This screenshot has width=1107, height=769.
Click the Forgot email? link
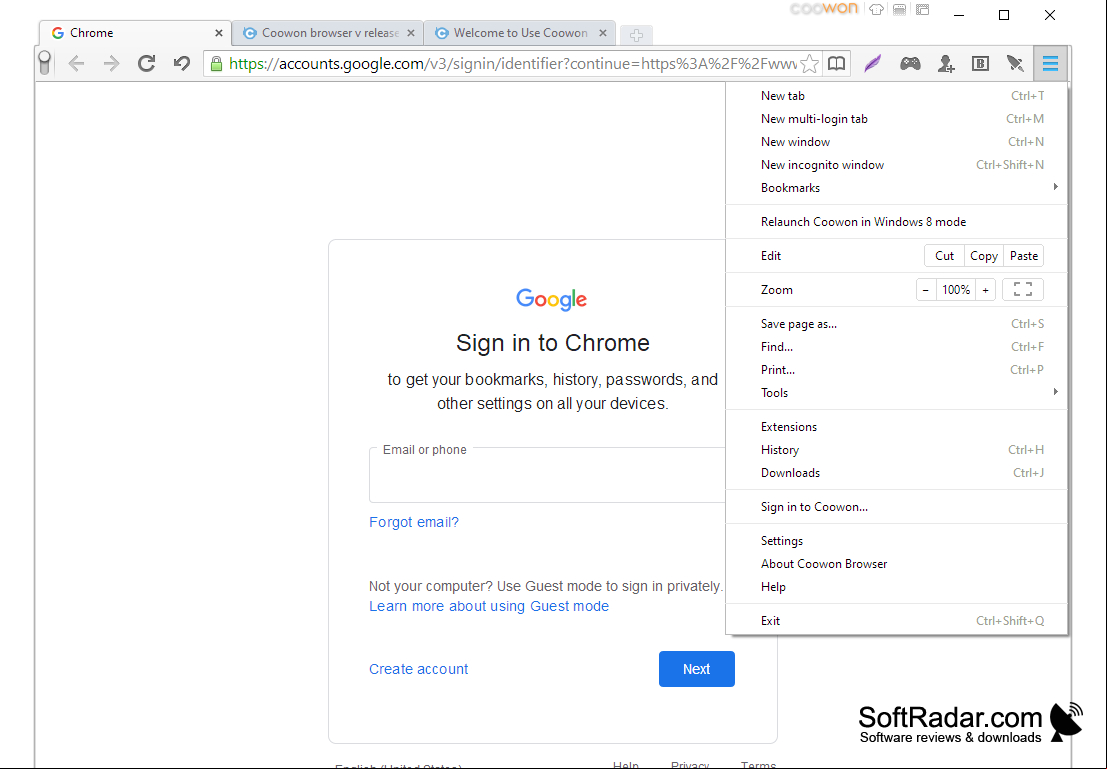pyautogui.click(x=414, y=522)
